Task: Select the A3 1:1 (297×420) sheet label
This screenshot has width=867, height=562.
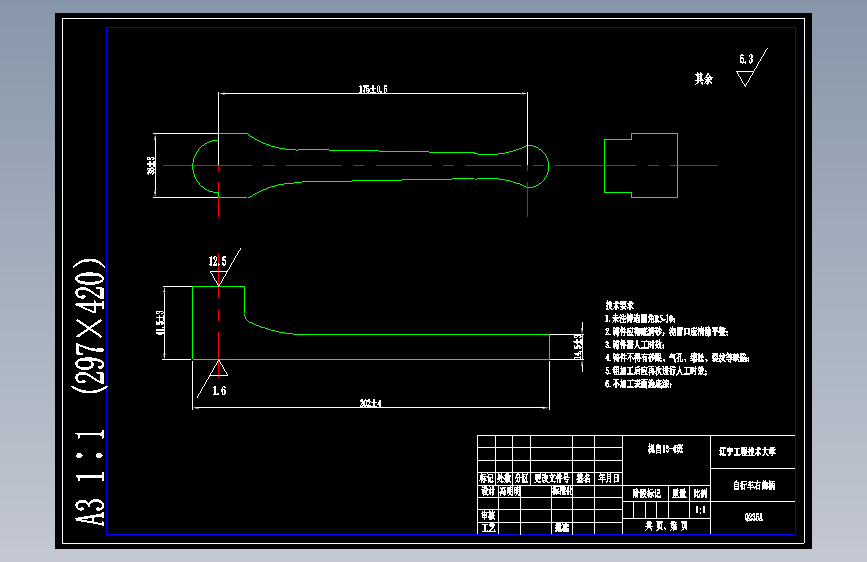Action: point(89,392)
